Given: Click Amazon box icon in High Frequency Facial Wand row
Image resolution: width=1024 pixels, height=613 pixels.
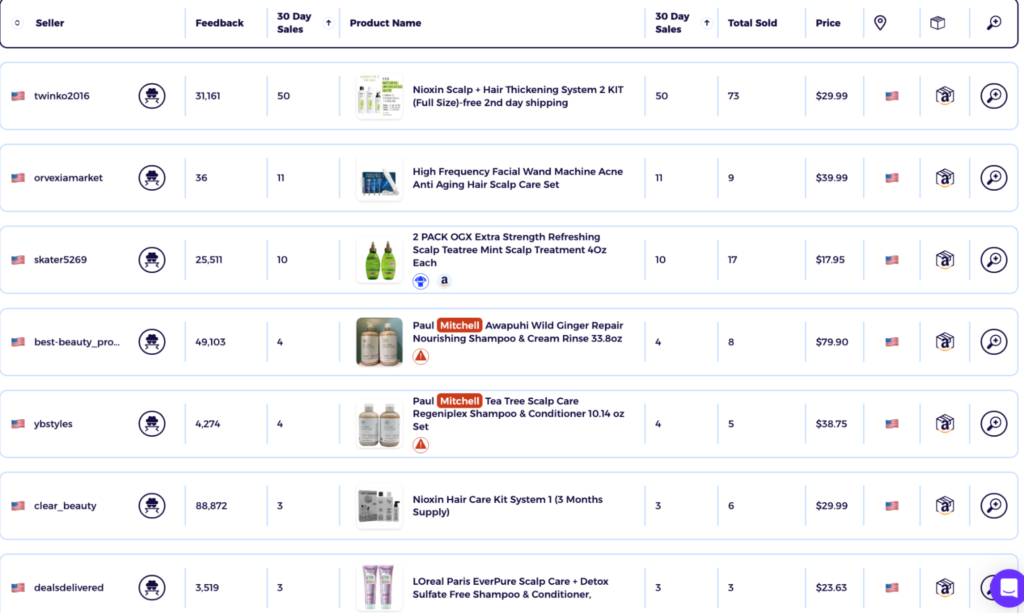Looking at the screenshot, I should 944,178.
